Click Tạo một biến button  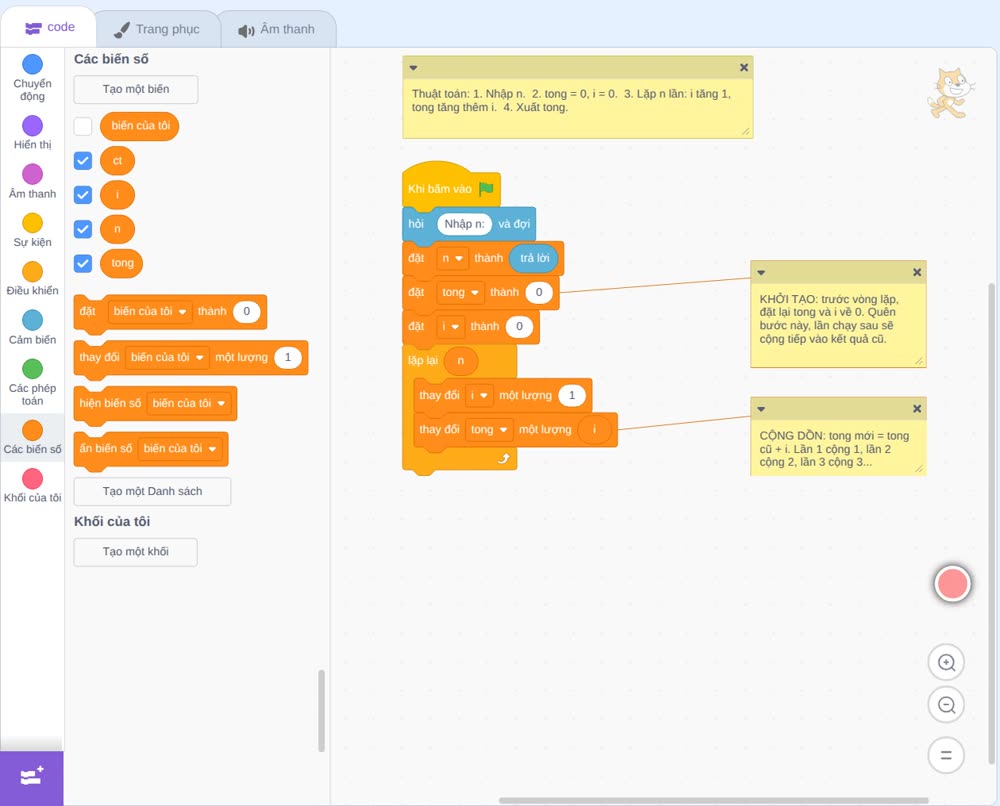pos(136,89)
